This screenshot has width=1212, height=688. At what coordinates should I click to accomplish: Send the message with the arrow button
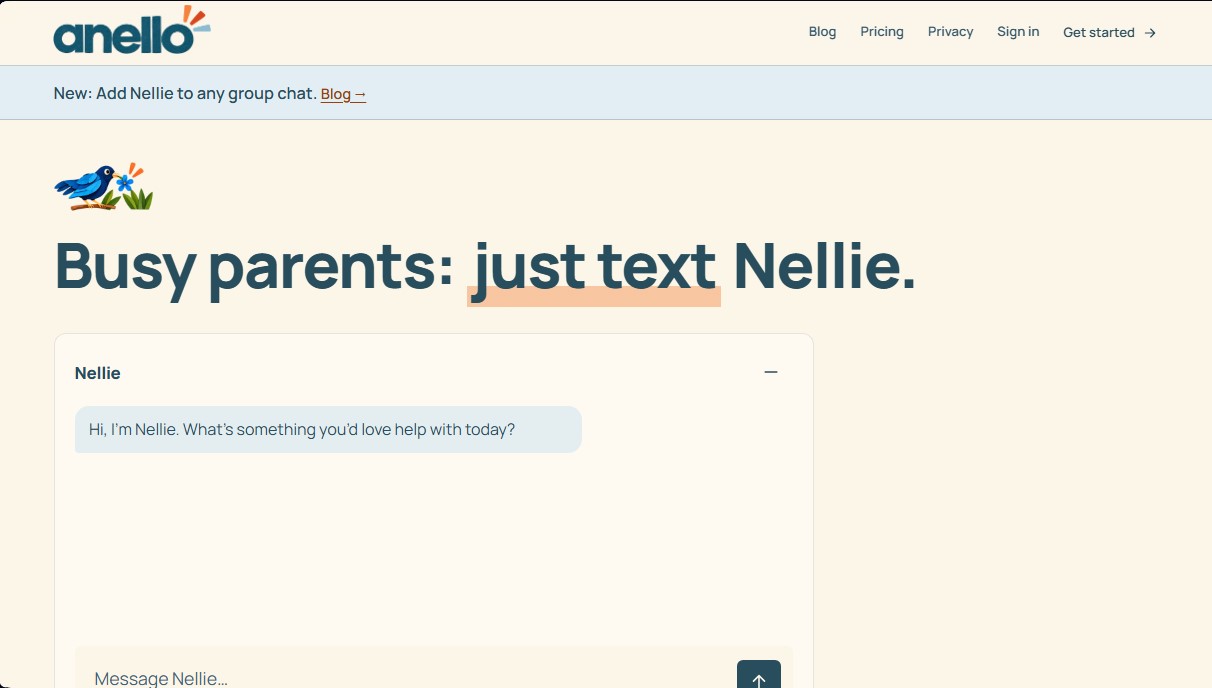[x=759, y=676]
